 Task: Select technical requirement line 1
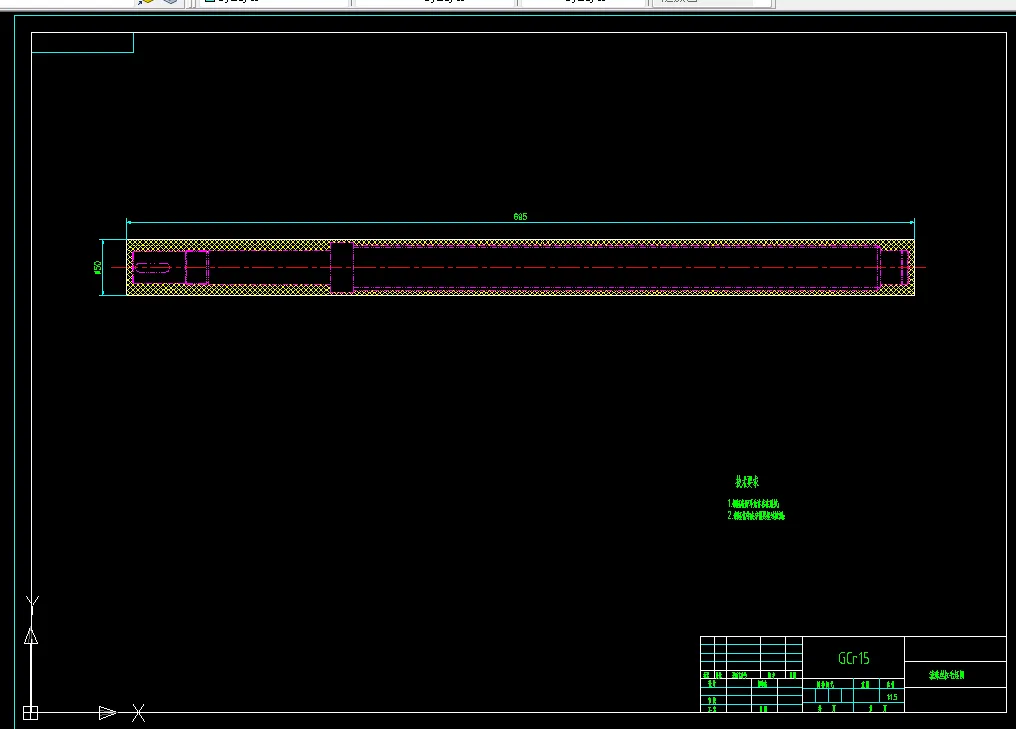click(754, 503)
